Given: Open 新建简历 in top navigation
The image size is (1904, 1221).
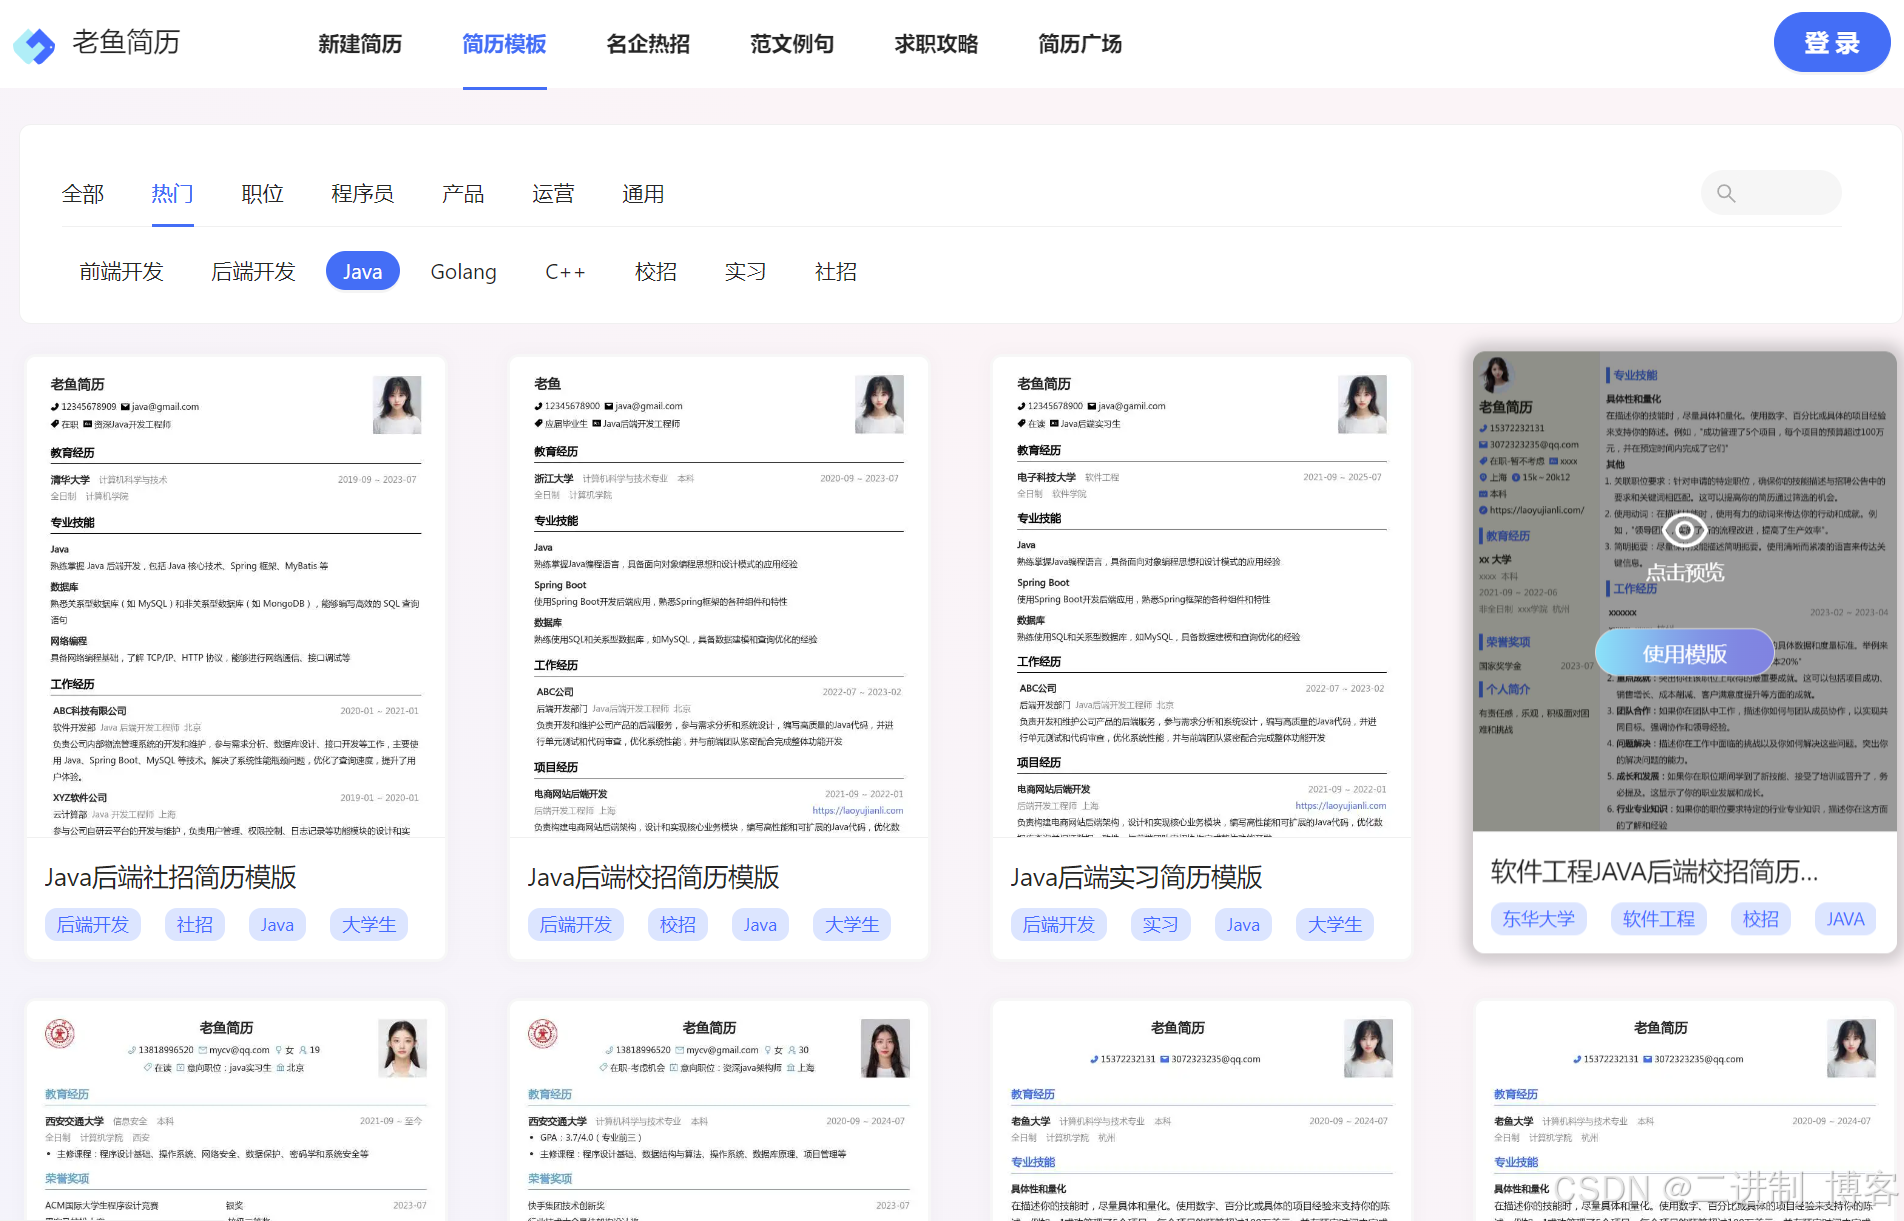Looking at the screenshot, I should [360, 44].
